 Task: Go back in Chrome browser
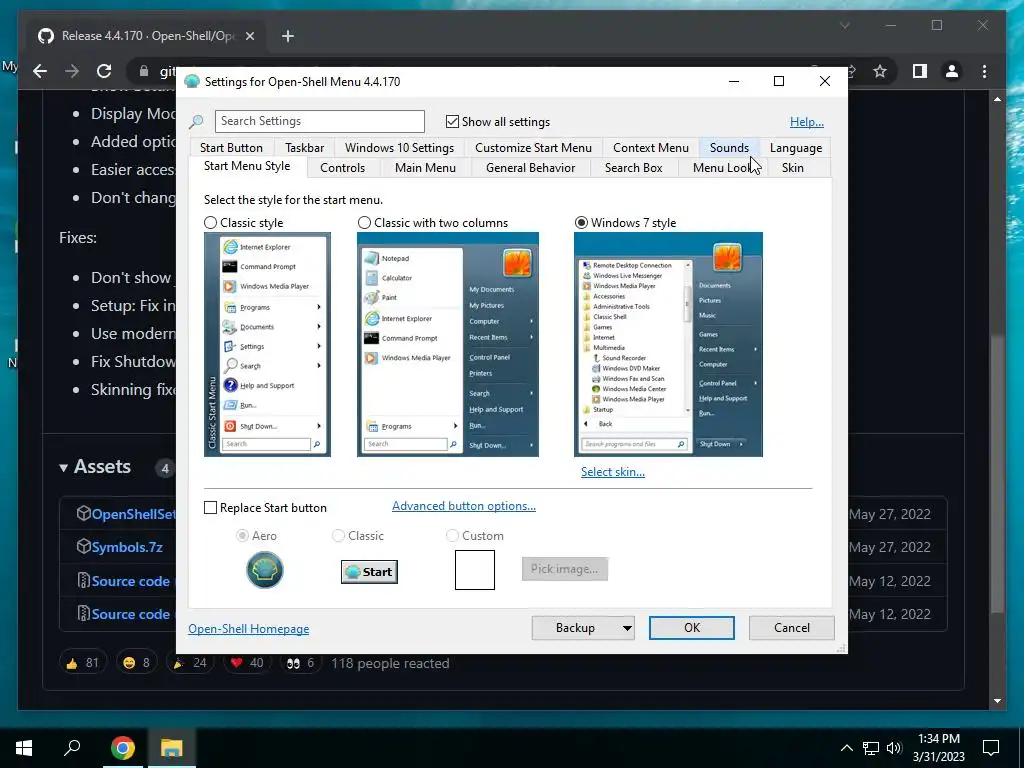pos(40,71)
